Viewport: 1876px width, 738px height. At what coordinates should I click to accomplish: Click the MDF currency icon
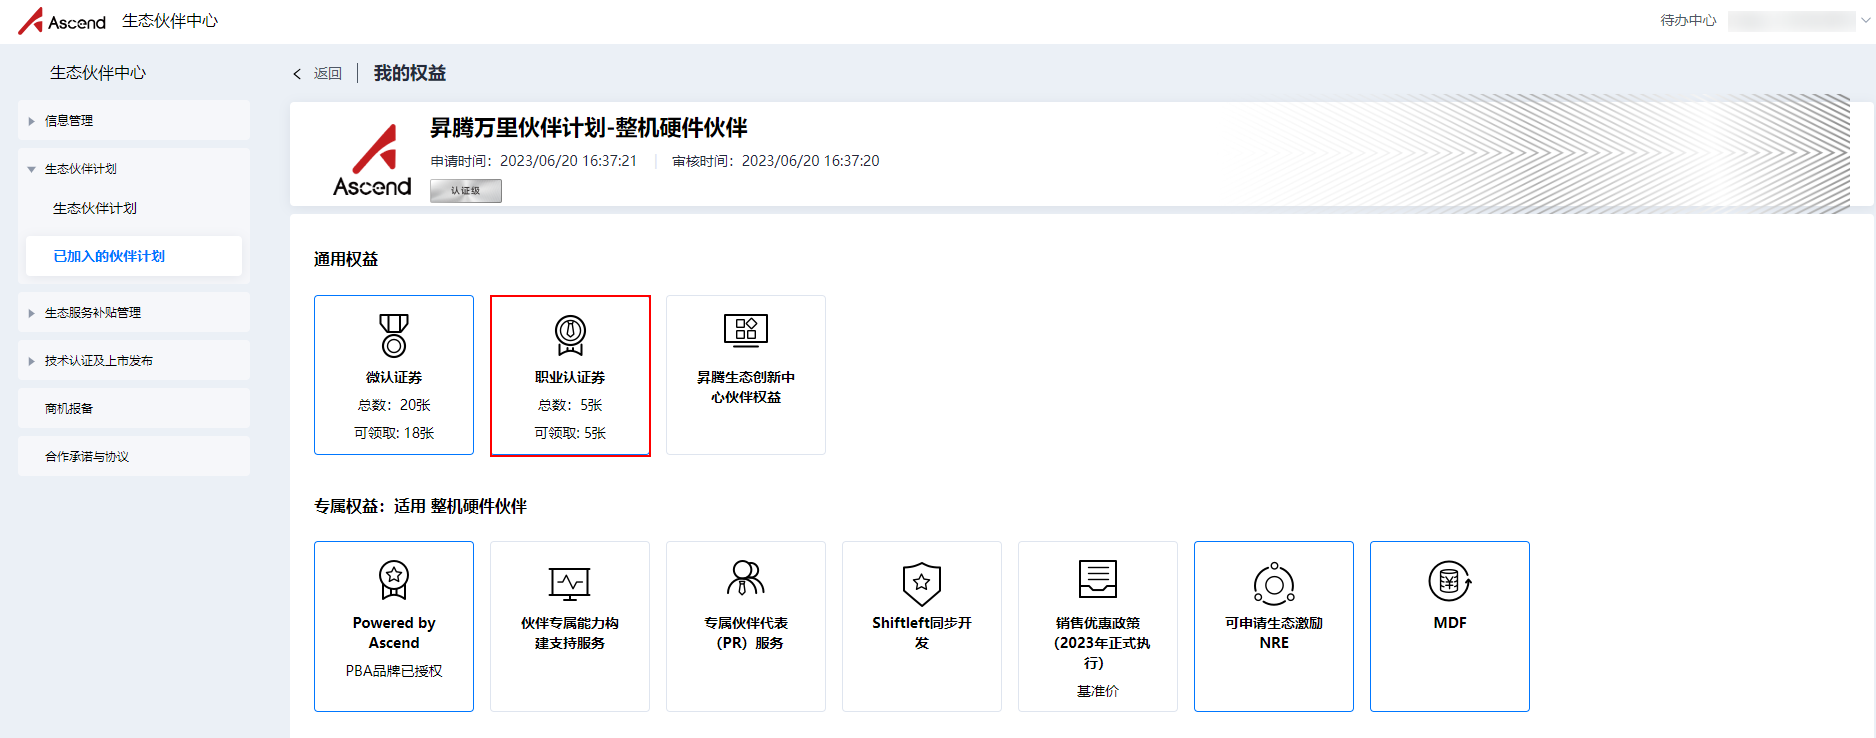point(1450,581)
